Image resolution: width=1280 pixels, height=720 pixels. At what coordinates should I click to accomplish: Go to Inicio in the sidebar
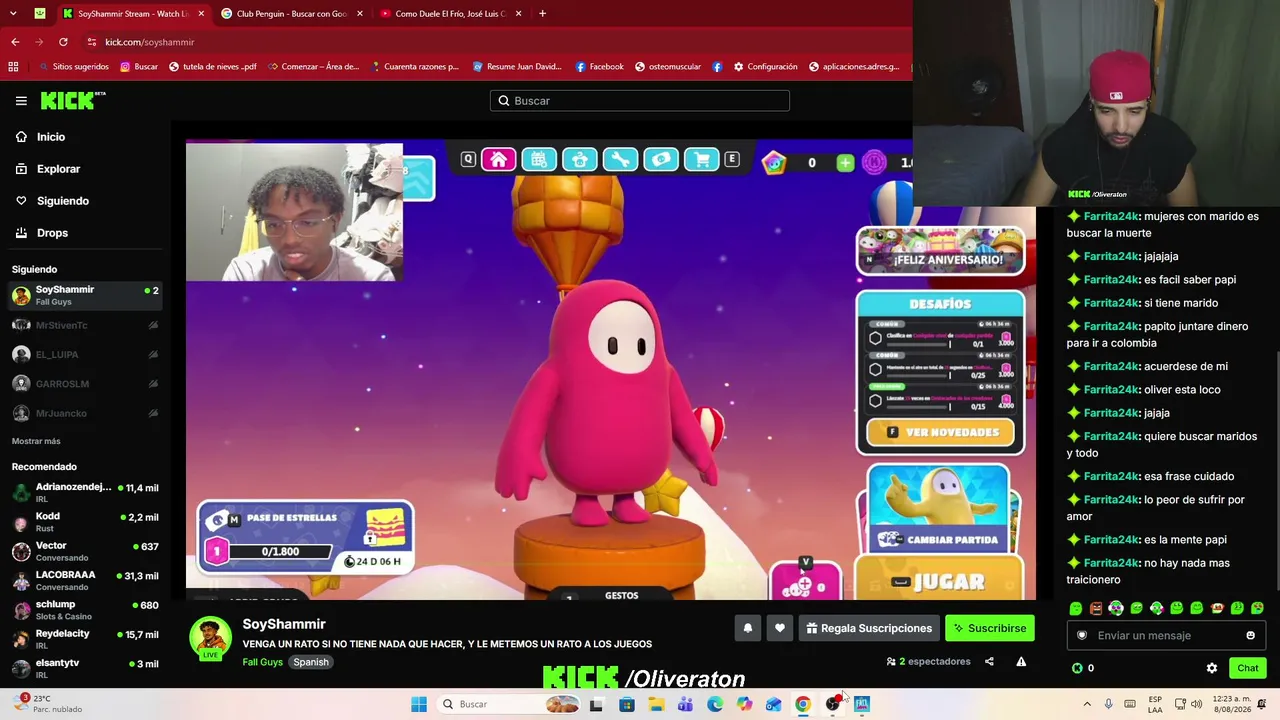[x=50, y=137]
